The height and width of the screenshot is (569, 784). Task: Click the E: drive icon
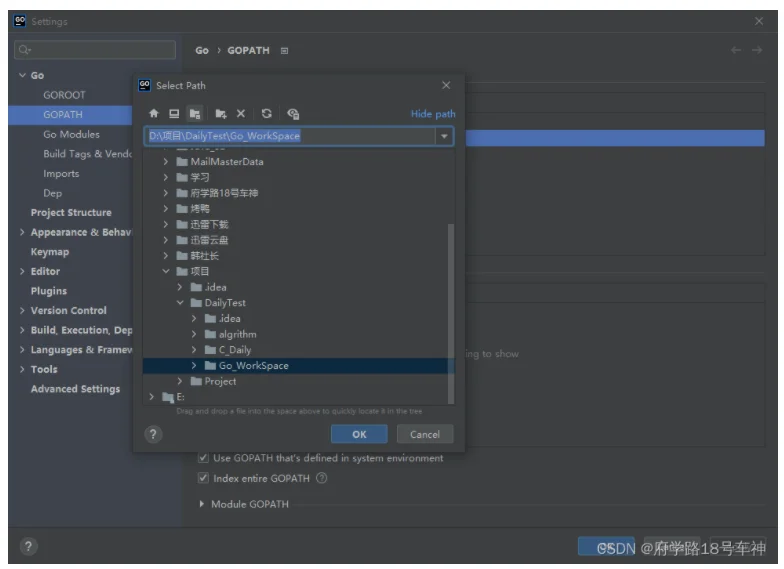[x=168, y=397]
